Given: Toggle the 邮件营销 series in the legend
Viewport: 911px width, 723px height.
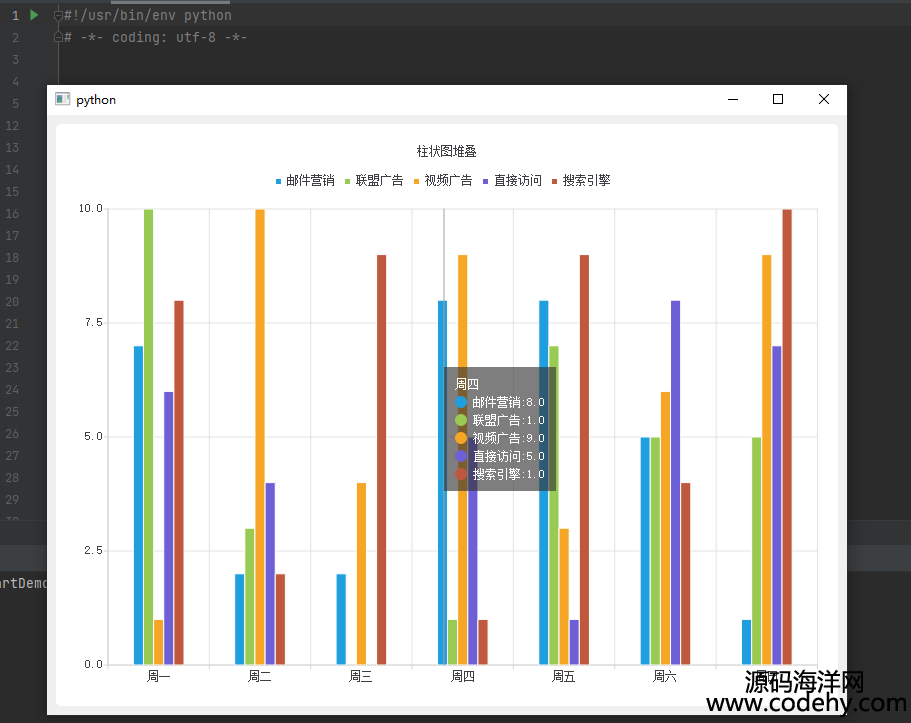Looking at the screenshot, I should point(305,181).
